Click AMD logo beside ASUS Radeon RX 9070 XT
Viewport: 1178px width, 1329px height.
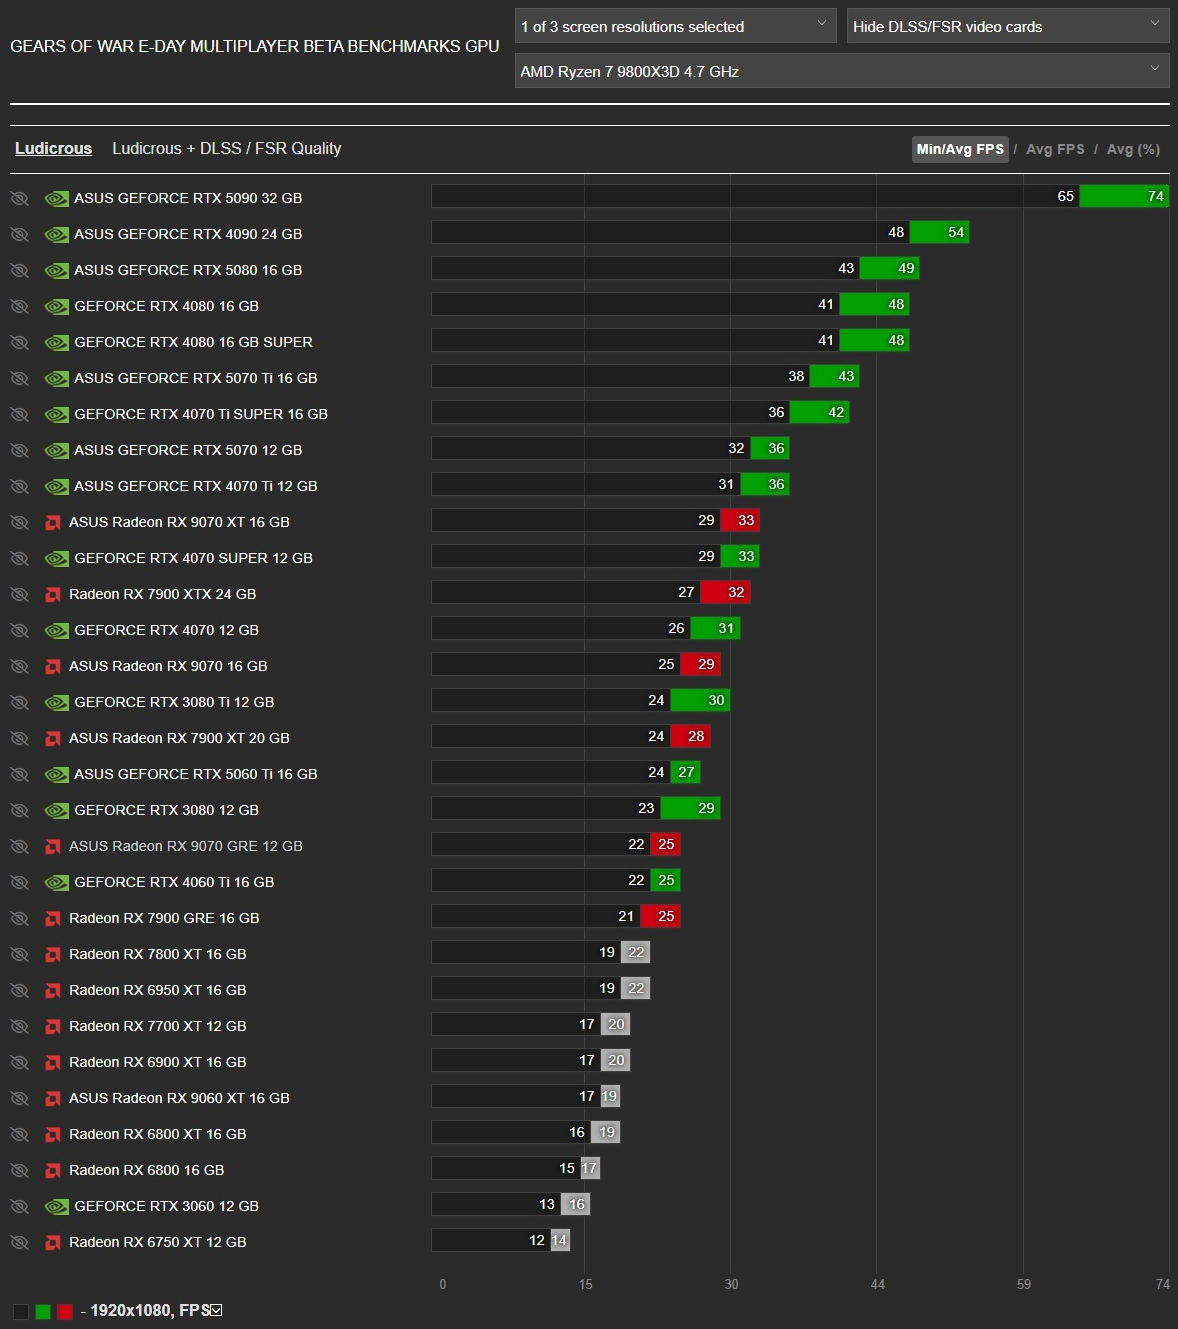click(53, 522)
